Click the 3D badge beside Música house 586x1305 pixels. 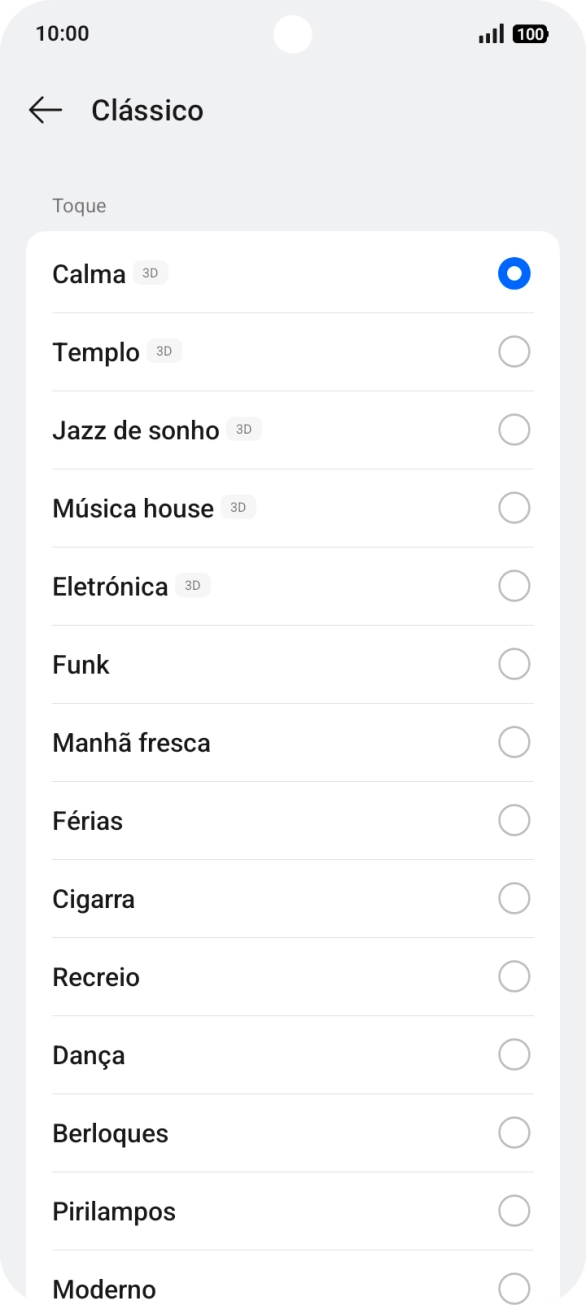(x=239, y=507)
